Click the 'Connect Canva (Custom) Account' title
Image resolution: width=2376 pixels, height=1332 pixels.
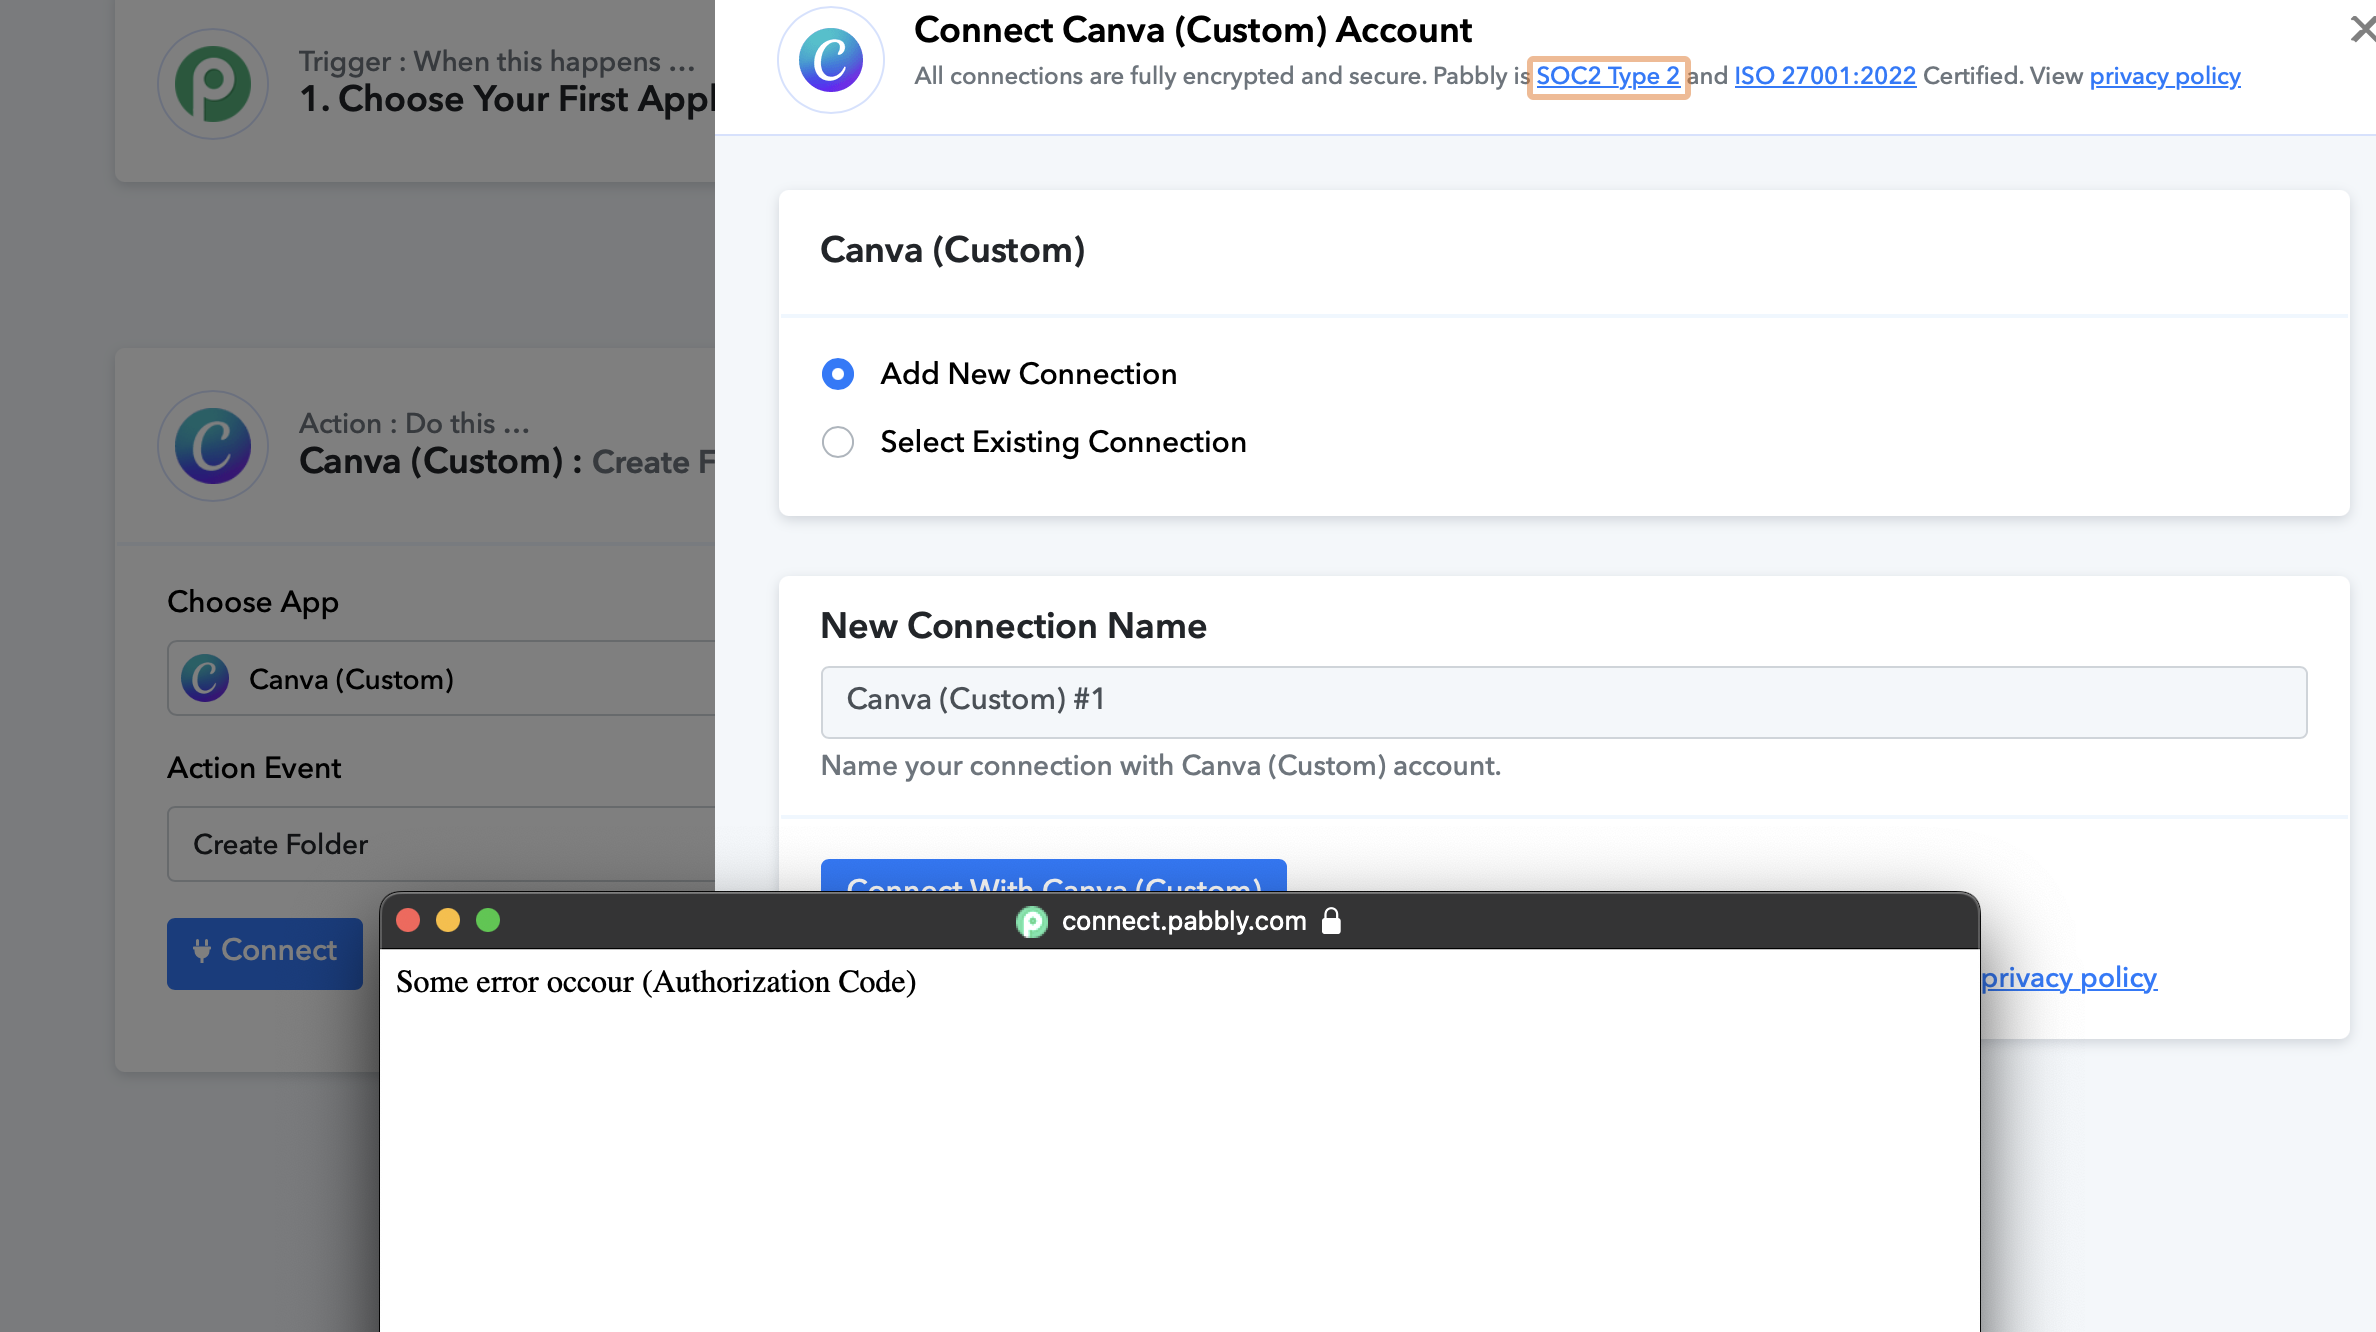[x=1193, y=30]
